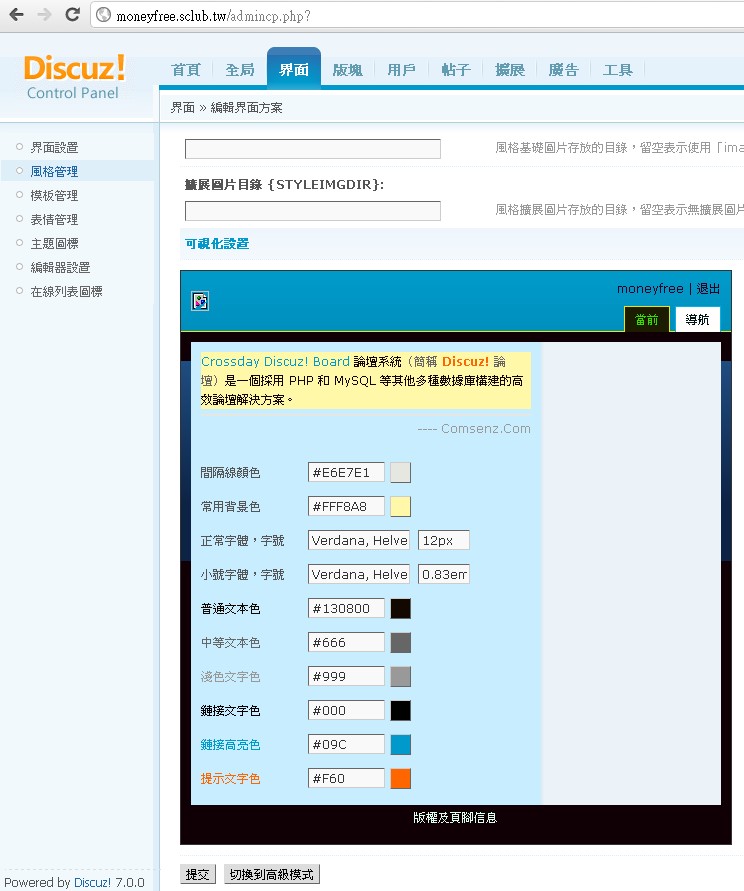744x891 pixels.
Task: Open the 淺色文字色 #999 color swatch
Action: pyautogui.click(x=400, y=677)
